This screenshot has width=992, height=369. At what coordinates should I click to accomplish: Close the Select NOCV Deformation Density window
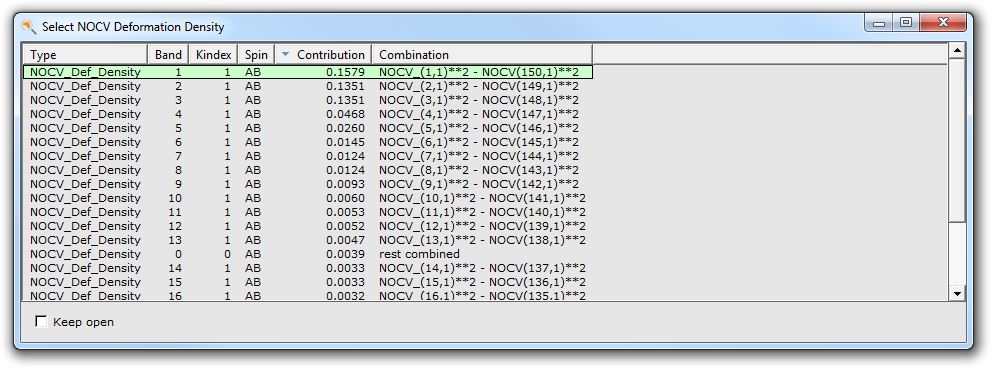pos(943,23)
